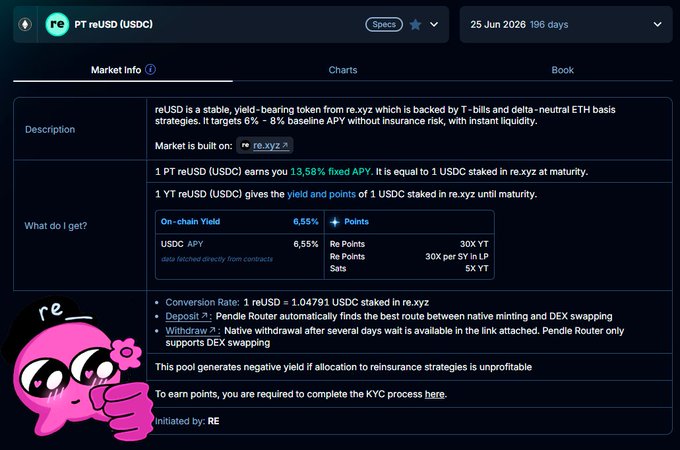Click the Sats row label
Viewport: 680px width, 450px height.
pyautogui.click(x=338, y=268)
